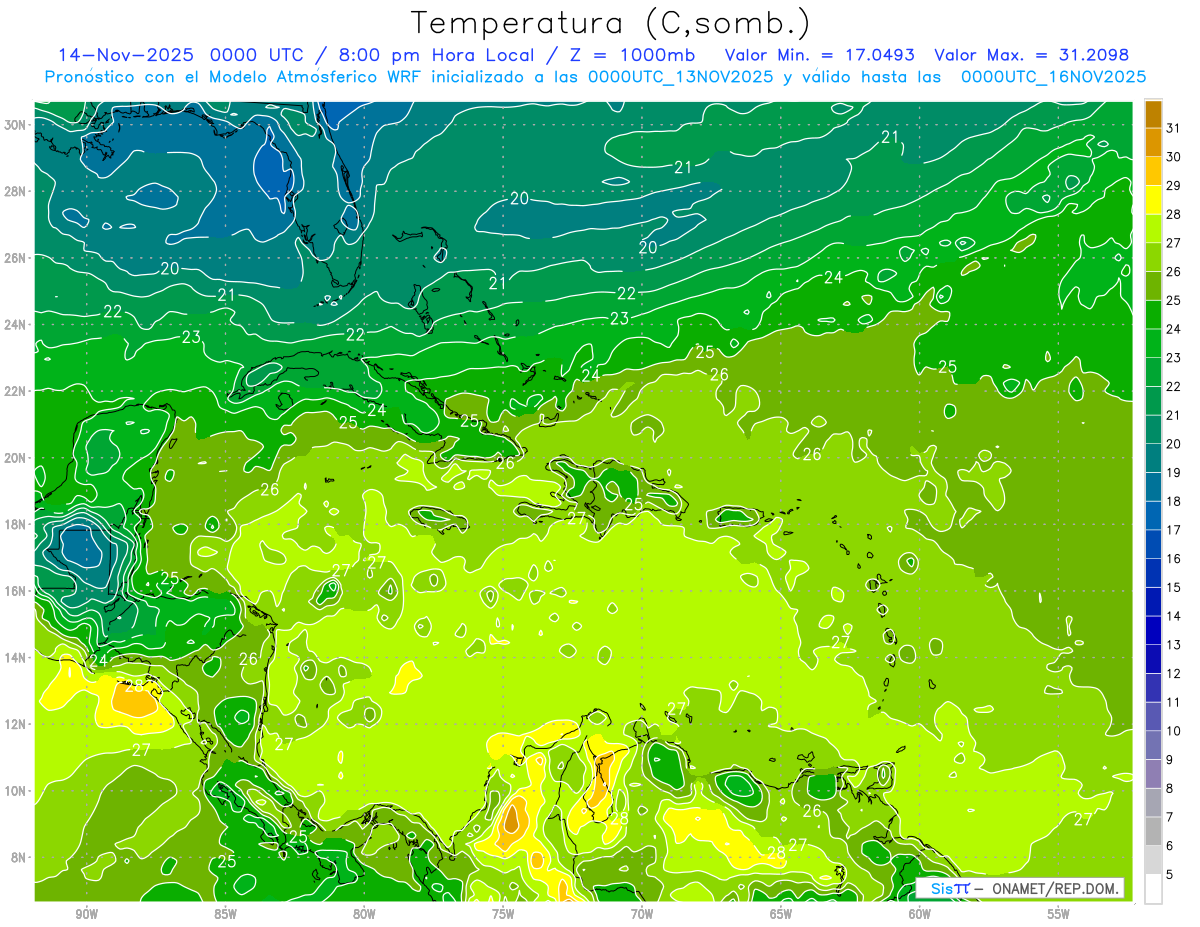Click the '30N' latitude axis label

[16, 125]
